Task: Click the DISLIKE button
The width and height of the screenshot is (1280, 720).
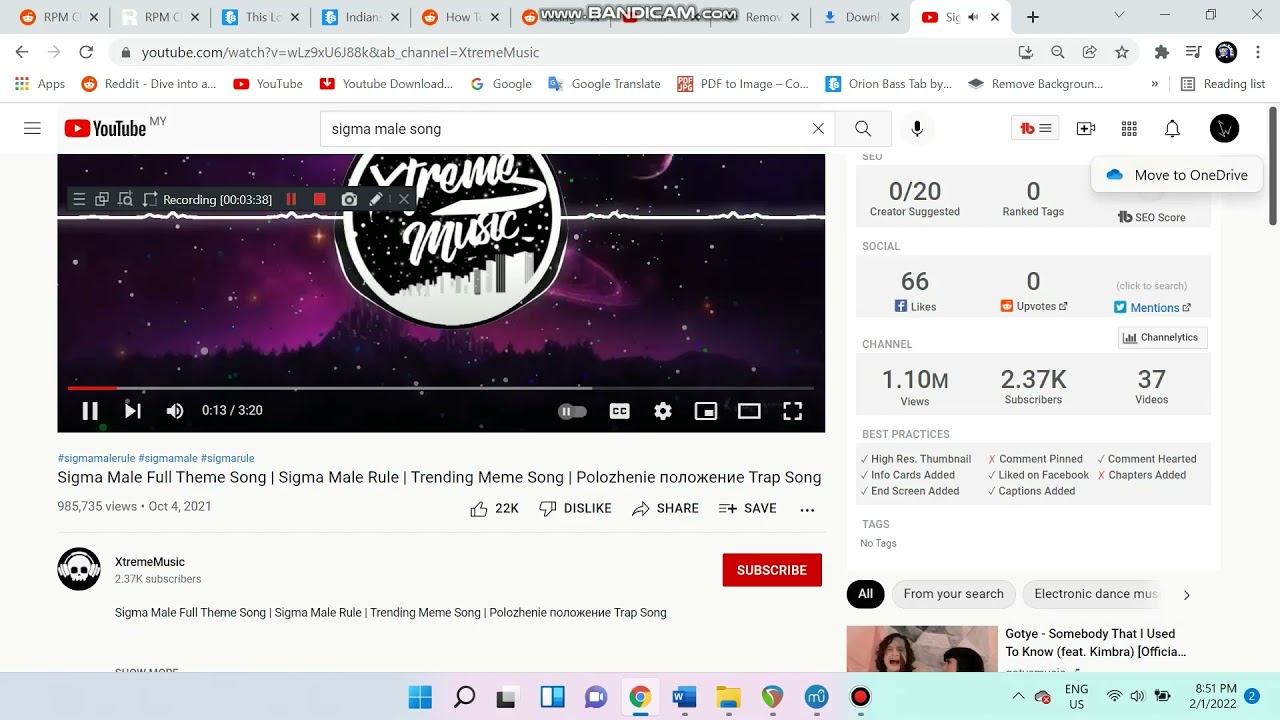Action: 575,509
